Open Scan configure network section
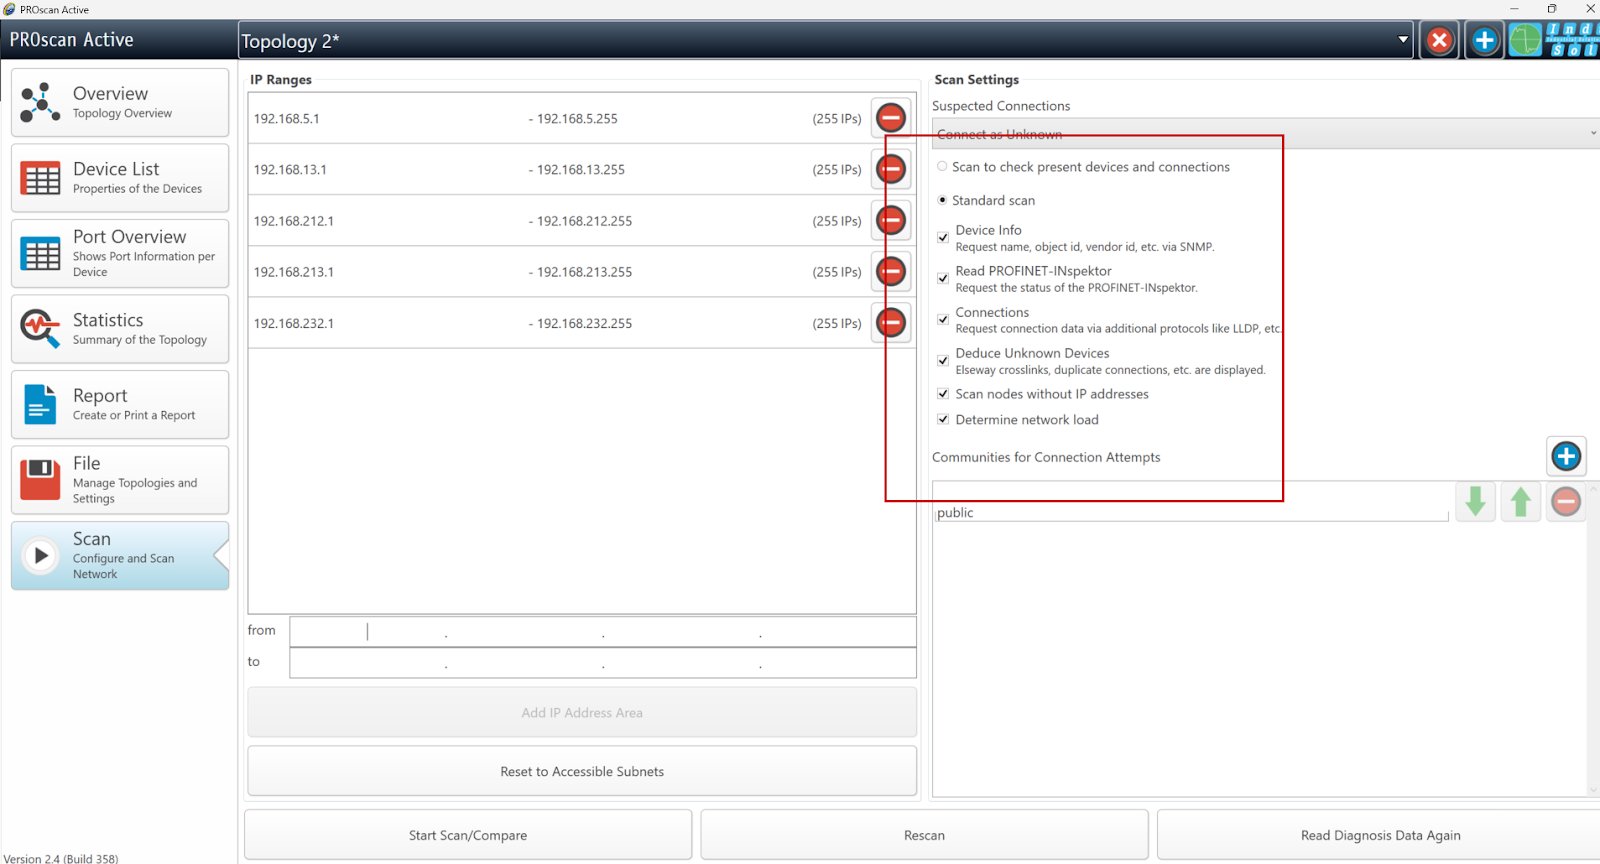 [120, 555]
